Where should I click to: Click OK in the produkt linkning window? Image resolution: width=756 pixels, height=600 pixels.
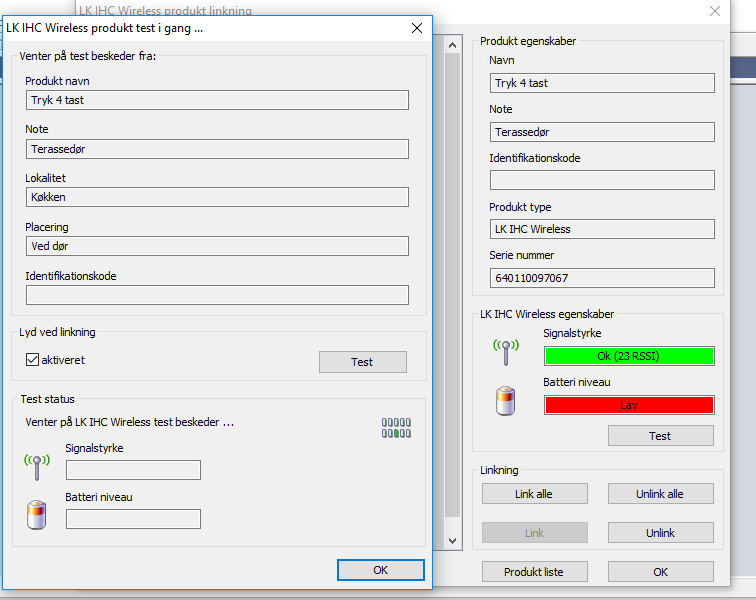(x=661, y=572)
